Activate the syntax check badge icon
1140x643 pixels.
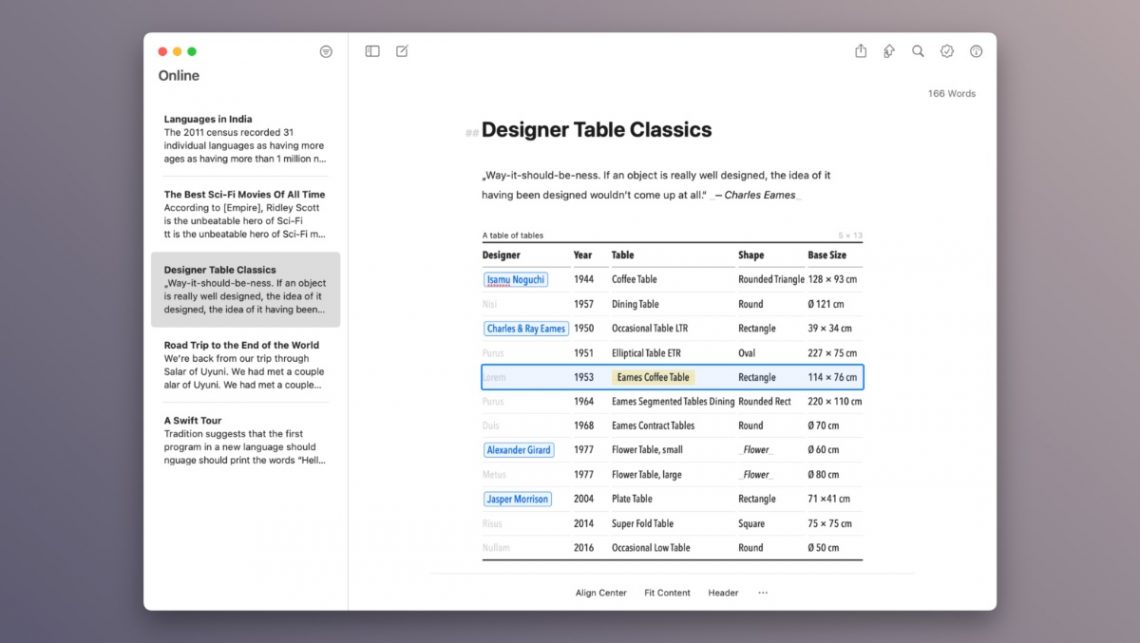pyautogui.click(x=947, y=51)
